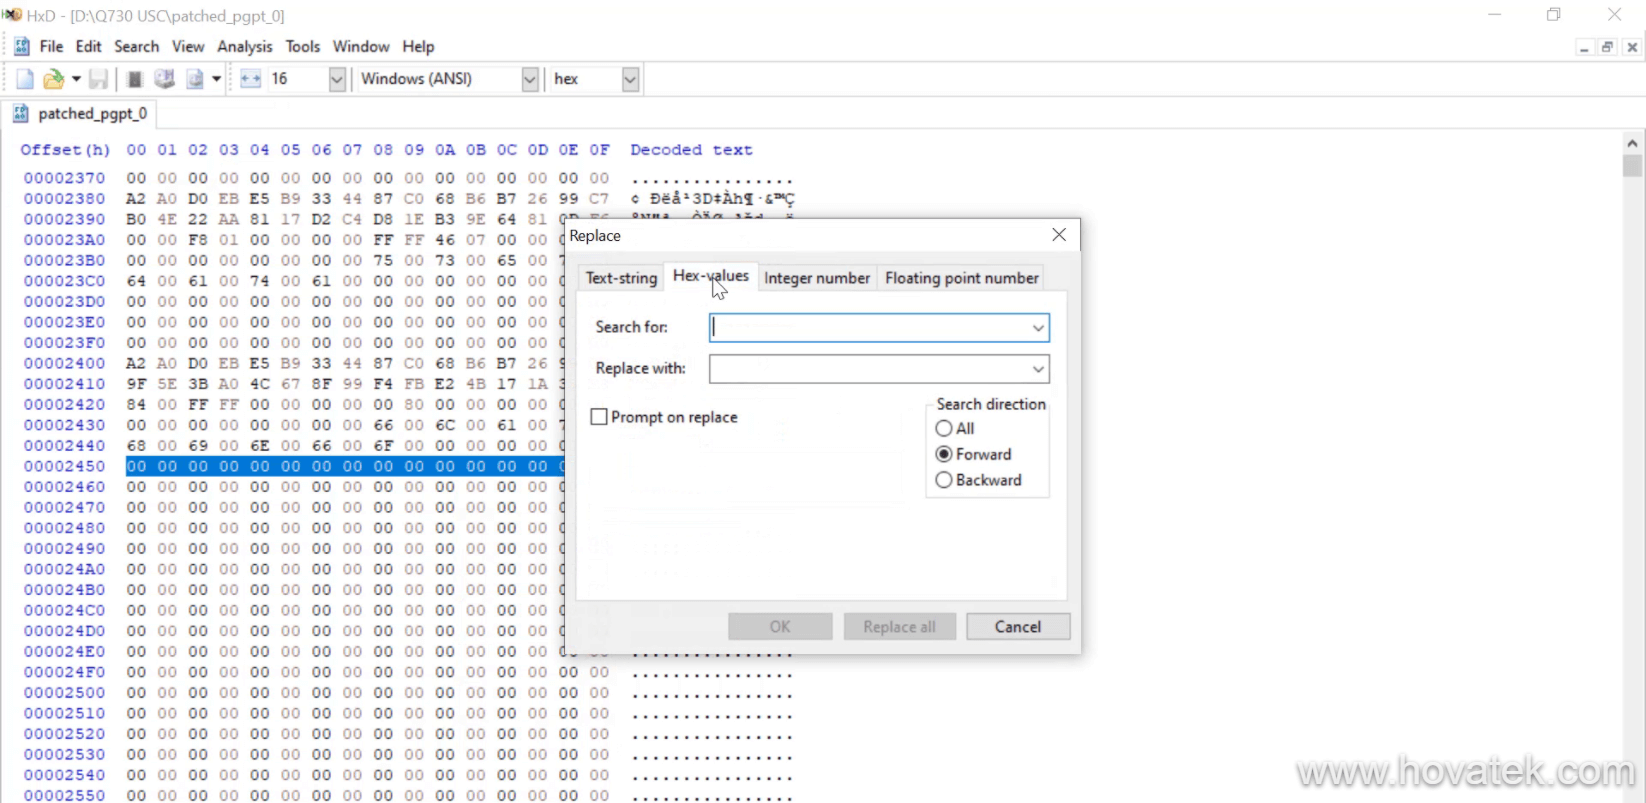Select the patched_pgpt_0 document tab
Viewport: 1646px width, 803px height.
pyautogui.click(x=80, y=114)
